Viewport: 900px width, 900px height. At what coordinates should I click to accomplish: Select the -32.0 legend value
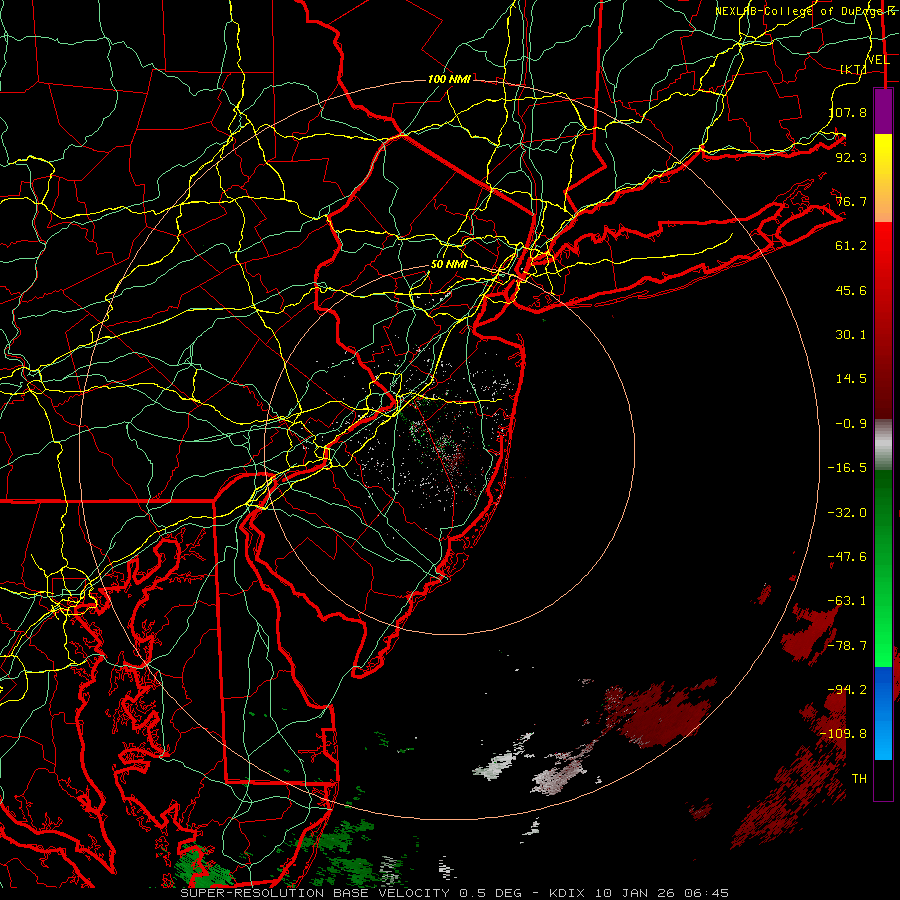pyautogui.click(x=847, y=513)
